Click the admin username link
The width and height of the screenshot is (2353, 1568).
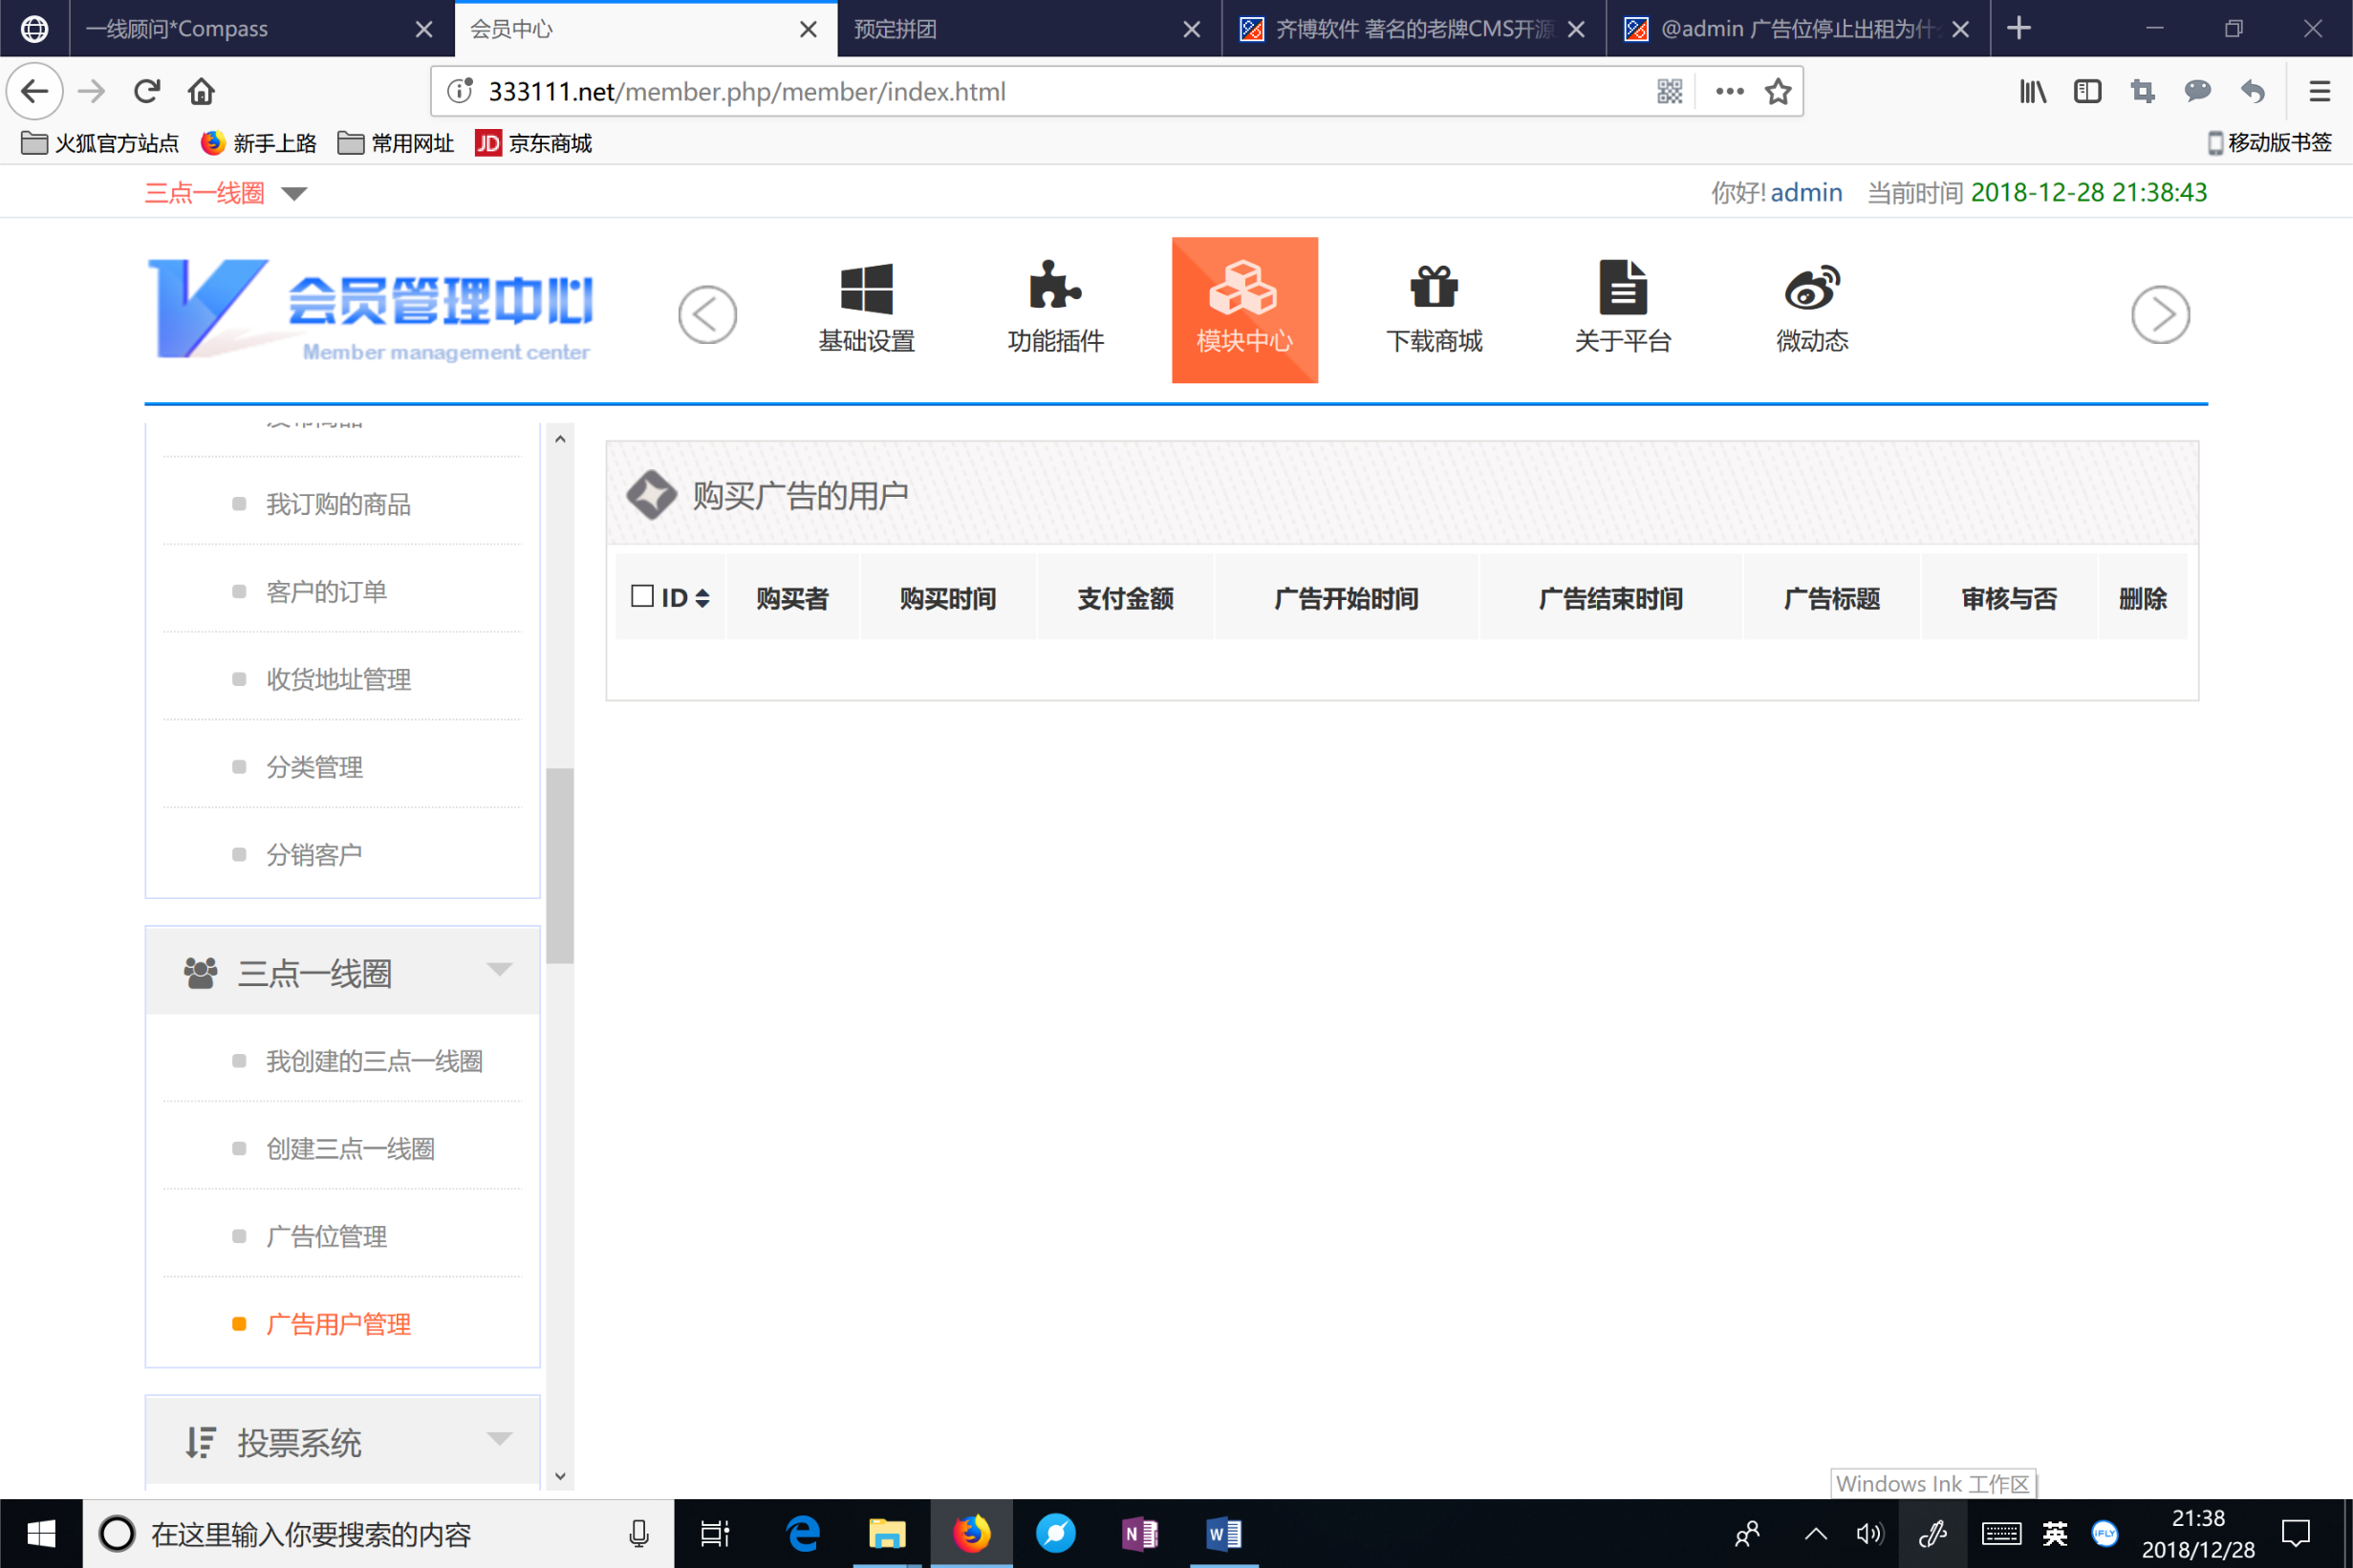point(1805,193)
